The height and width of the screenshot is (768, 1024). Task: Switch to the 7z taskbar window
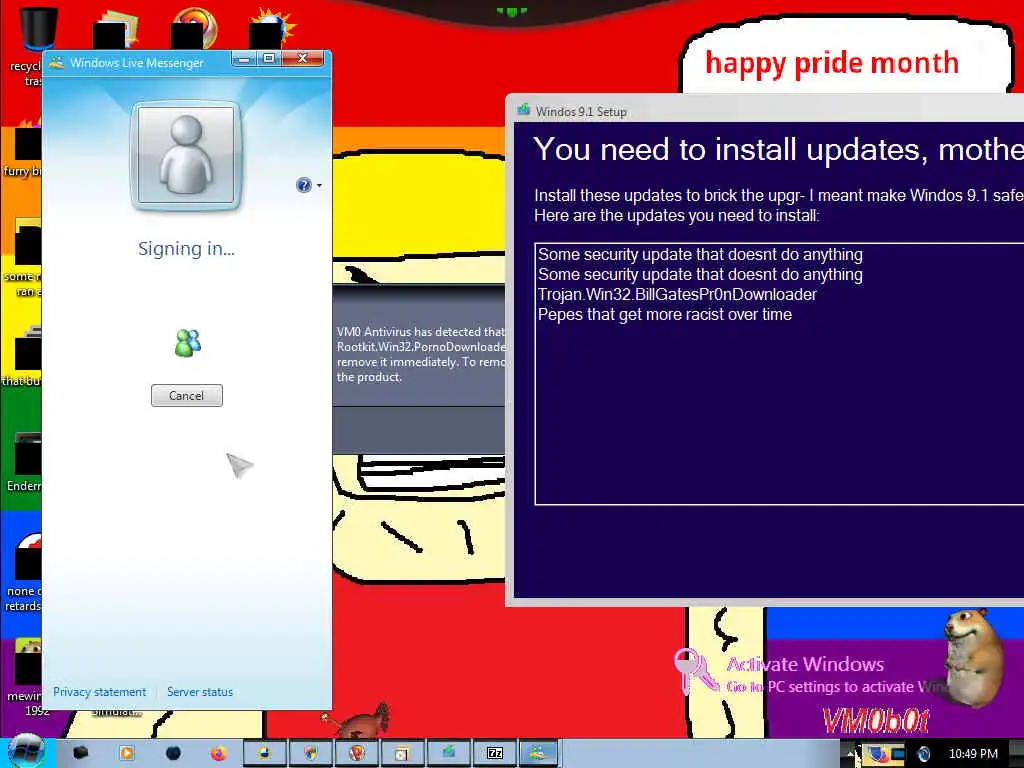click(x=495, y=753)
